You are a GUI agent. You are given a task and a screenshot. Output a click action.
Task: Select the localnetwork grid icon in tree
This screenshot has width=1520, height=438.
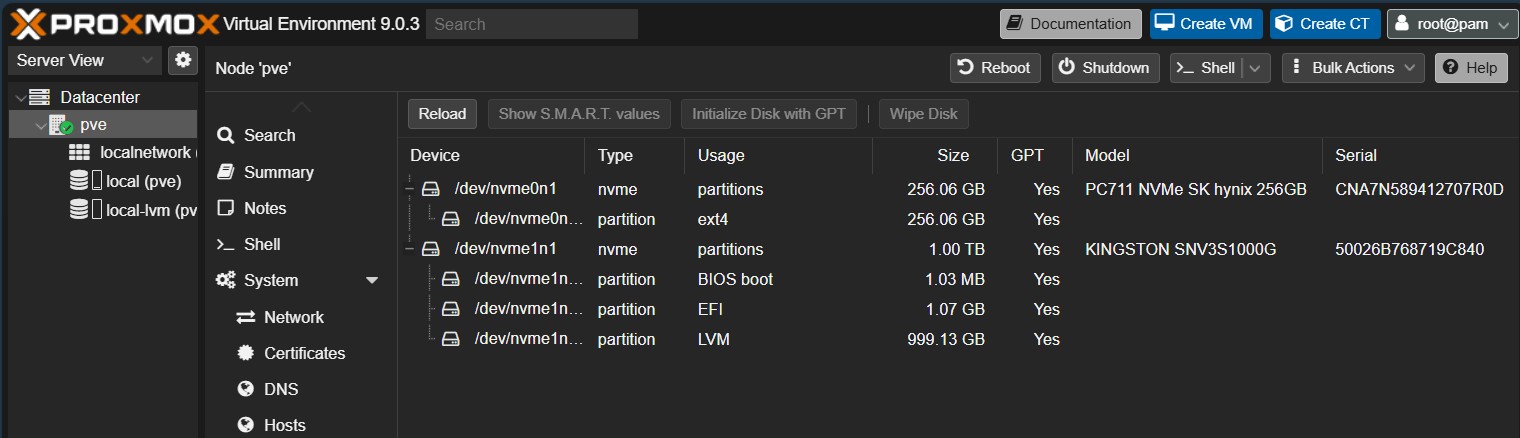click(x=79, y=152)
